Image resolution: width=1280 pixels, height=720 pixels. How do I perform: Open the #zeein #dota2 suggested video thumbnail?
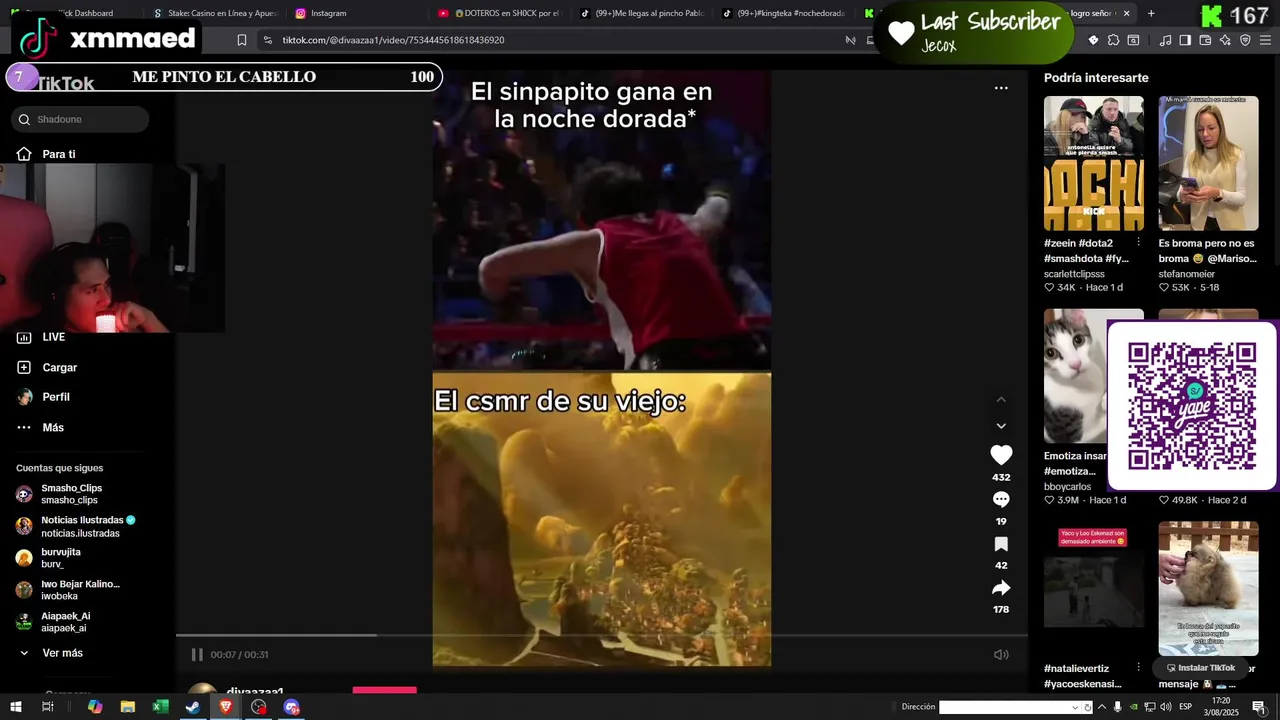(x=1094, y=163)
